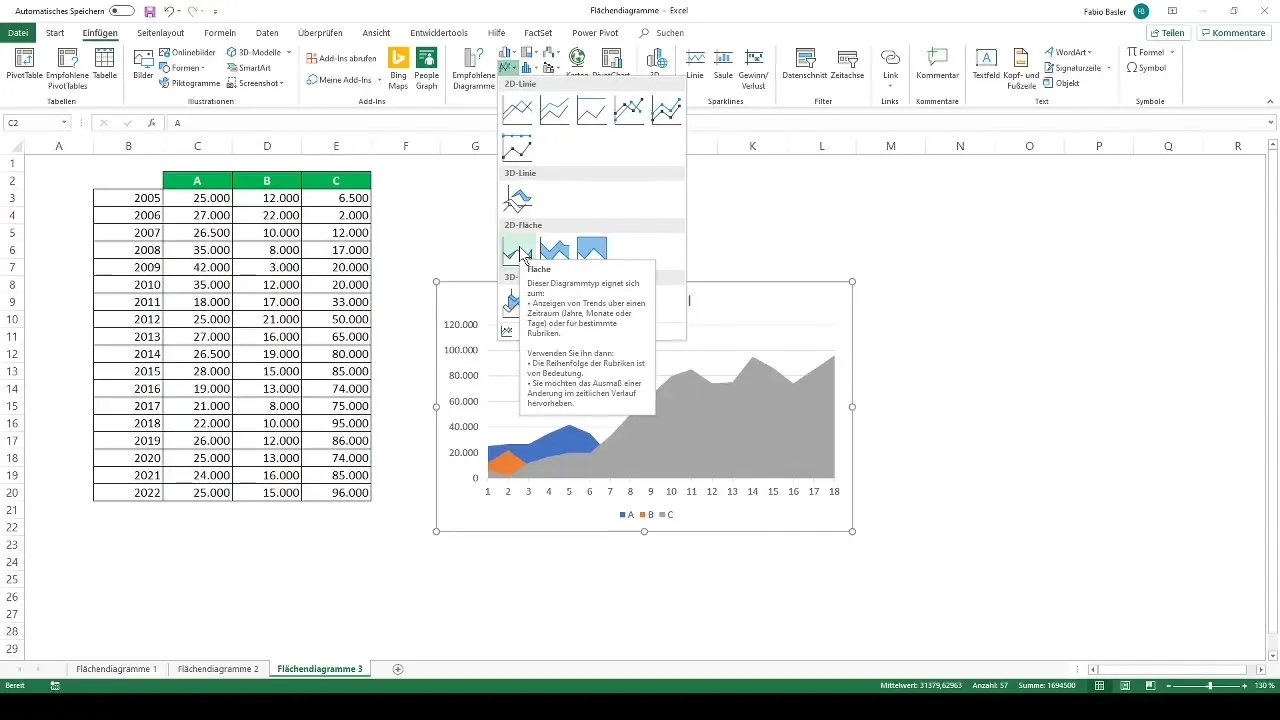Open the Flächendiagramme 1 sheet tab
Screen dimensions: 1280x720
point(117,668)
